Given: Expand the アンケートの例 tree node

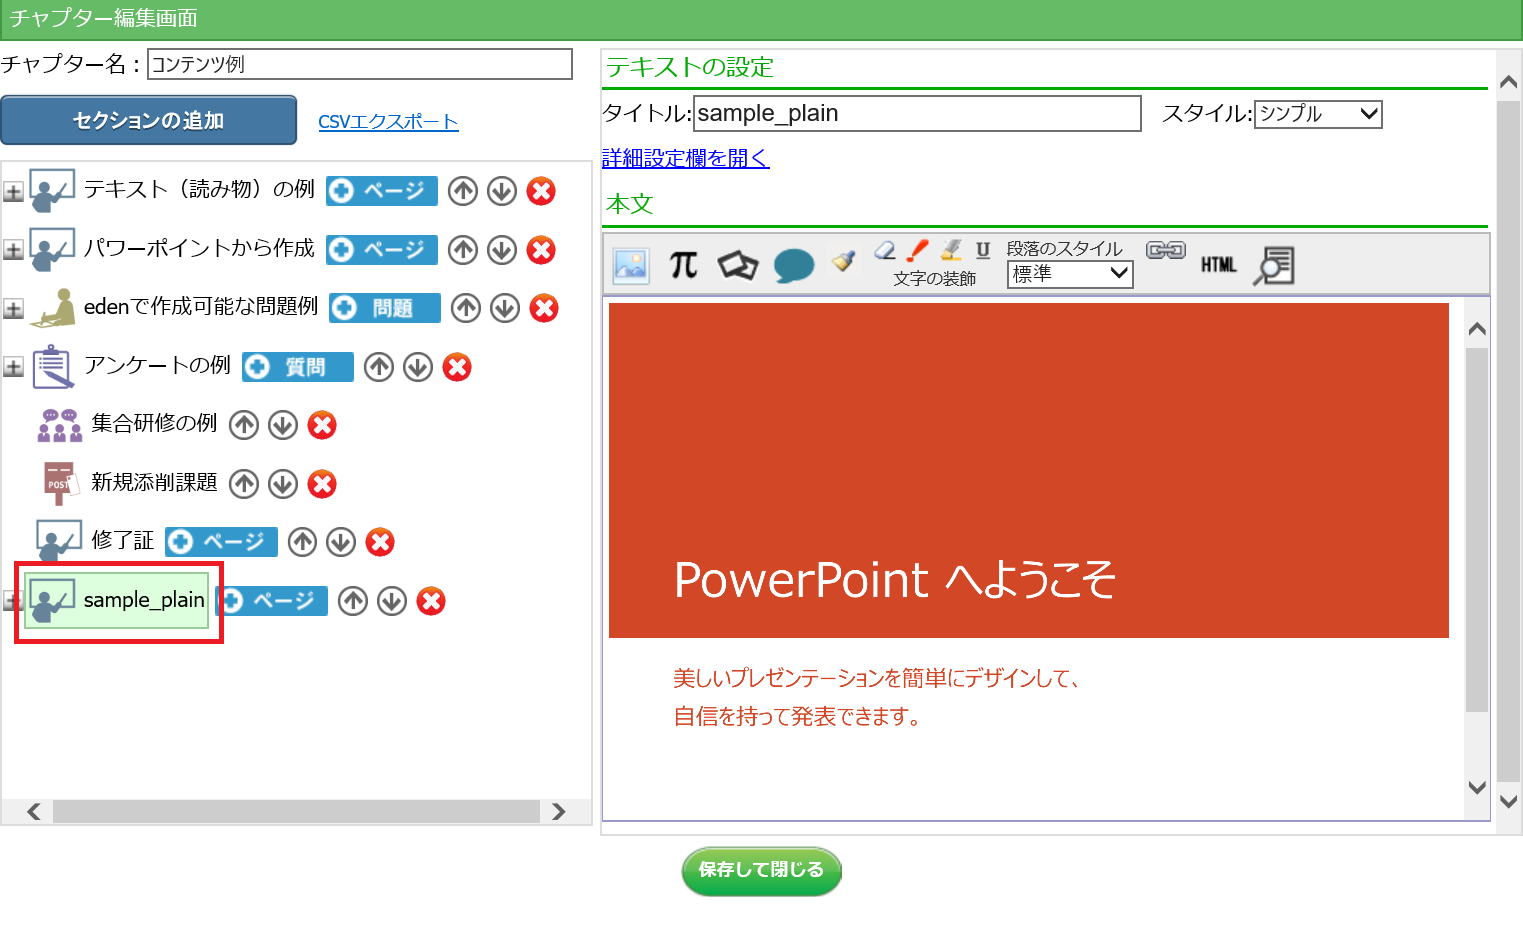Looking at the screenshot, I should click(x=13, y=367).
